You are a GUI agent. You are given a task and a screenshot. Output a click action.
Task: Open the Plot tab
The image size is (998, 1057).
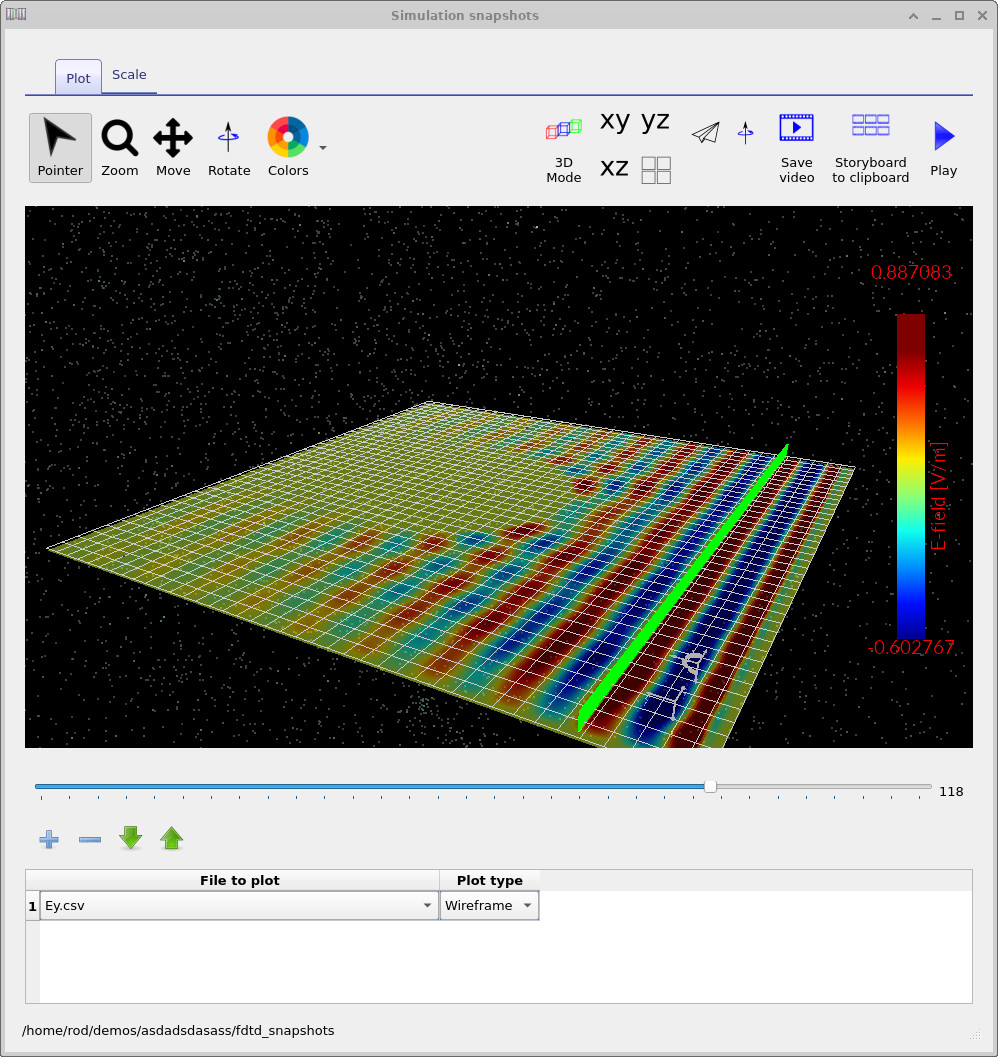(78, 78)
